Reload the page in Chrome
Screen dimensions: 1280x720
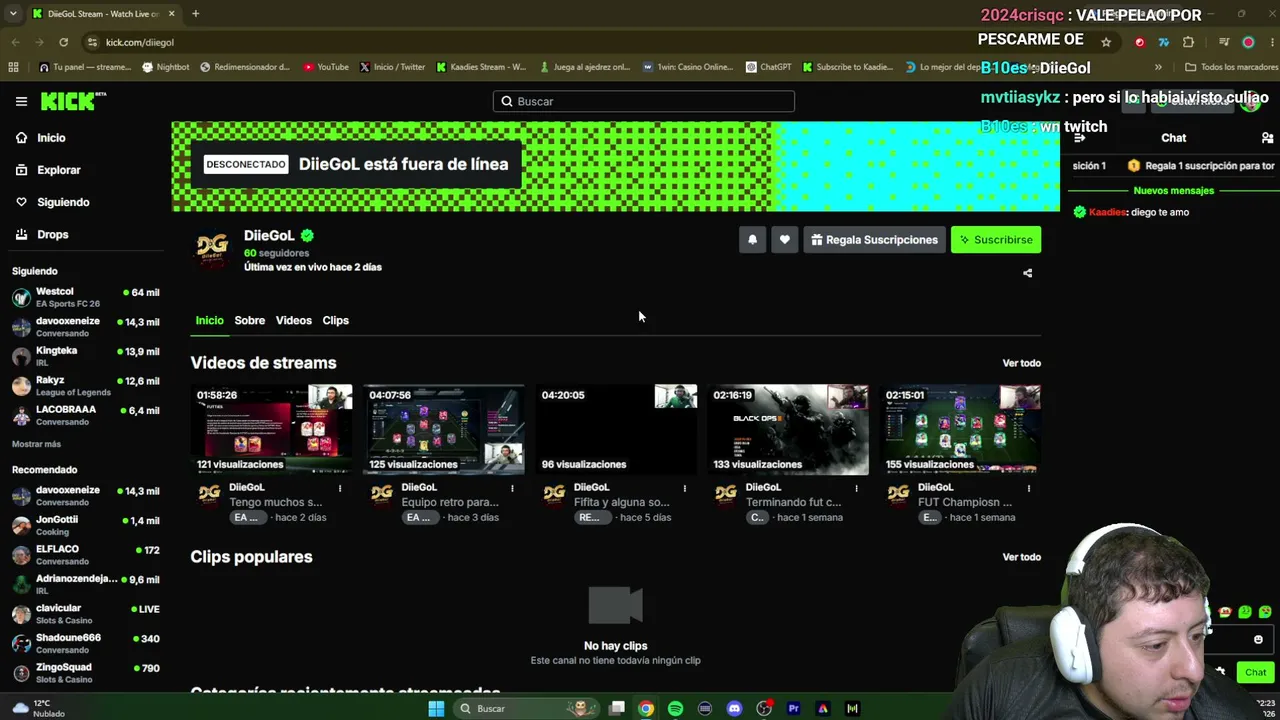tap(63, 42)
